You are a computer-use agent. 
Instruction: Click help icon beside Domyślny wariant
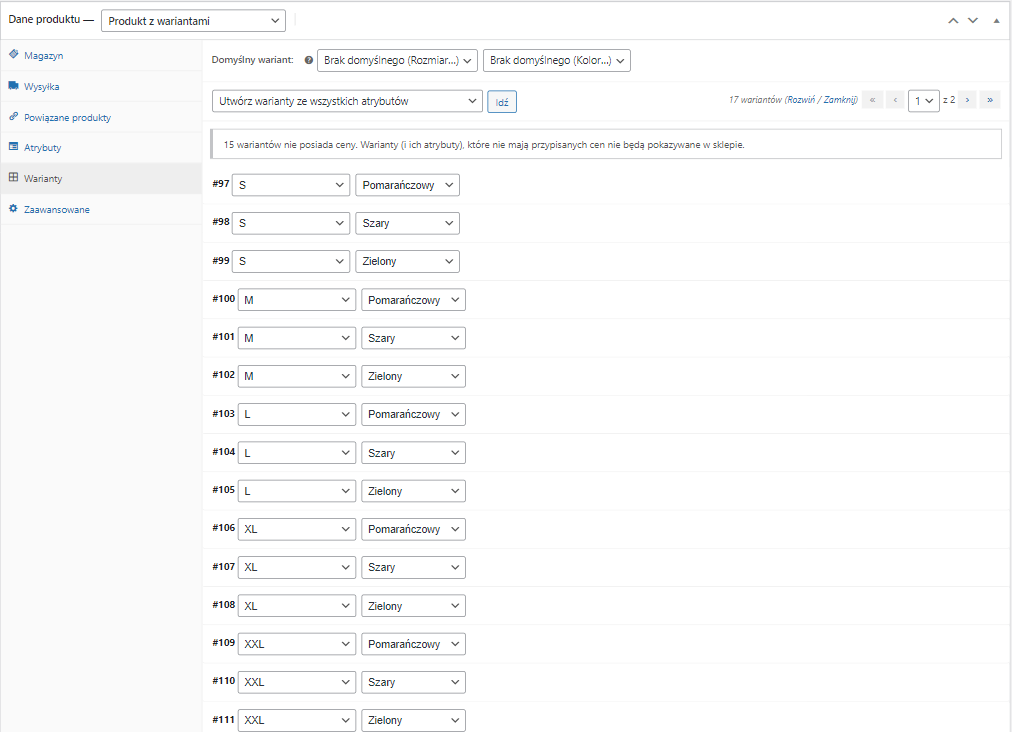(308, 61)
